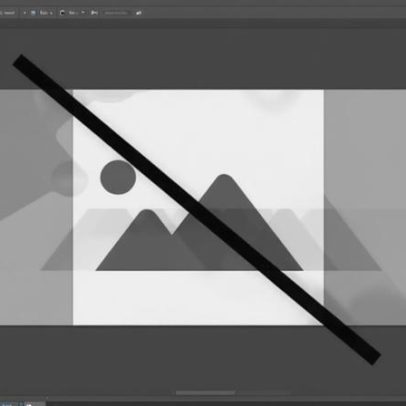Click the blue square icon in options bar

coord(33,13)
